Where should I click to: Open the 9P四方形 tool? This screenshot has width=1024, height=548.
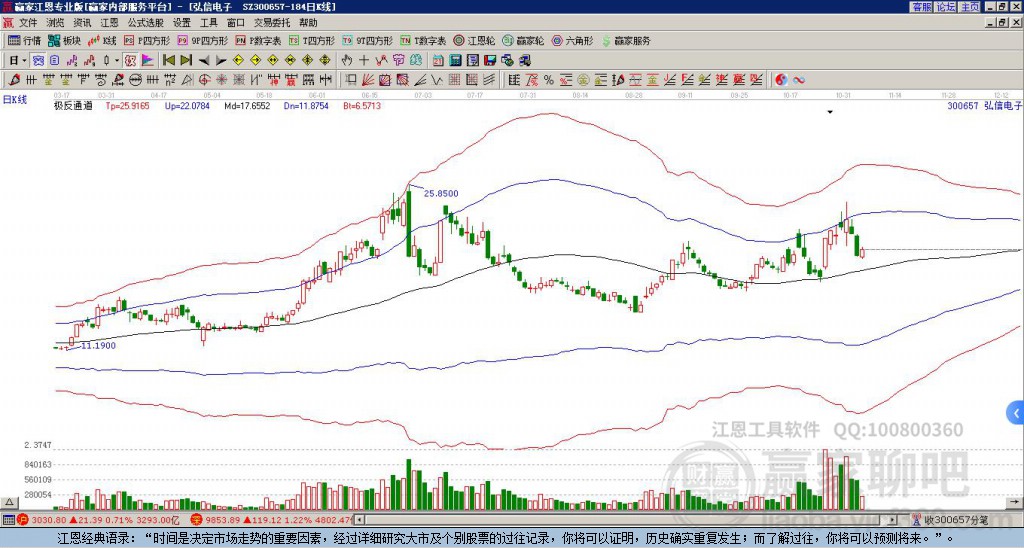pos(203,40)
